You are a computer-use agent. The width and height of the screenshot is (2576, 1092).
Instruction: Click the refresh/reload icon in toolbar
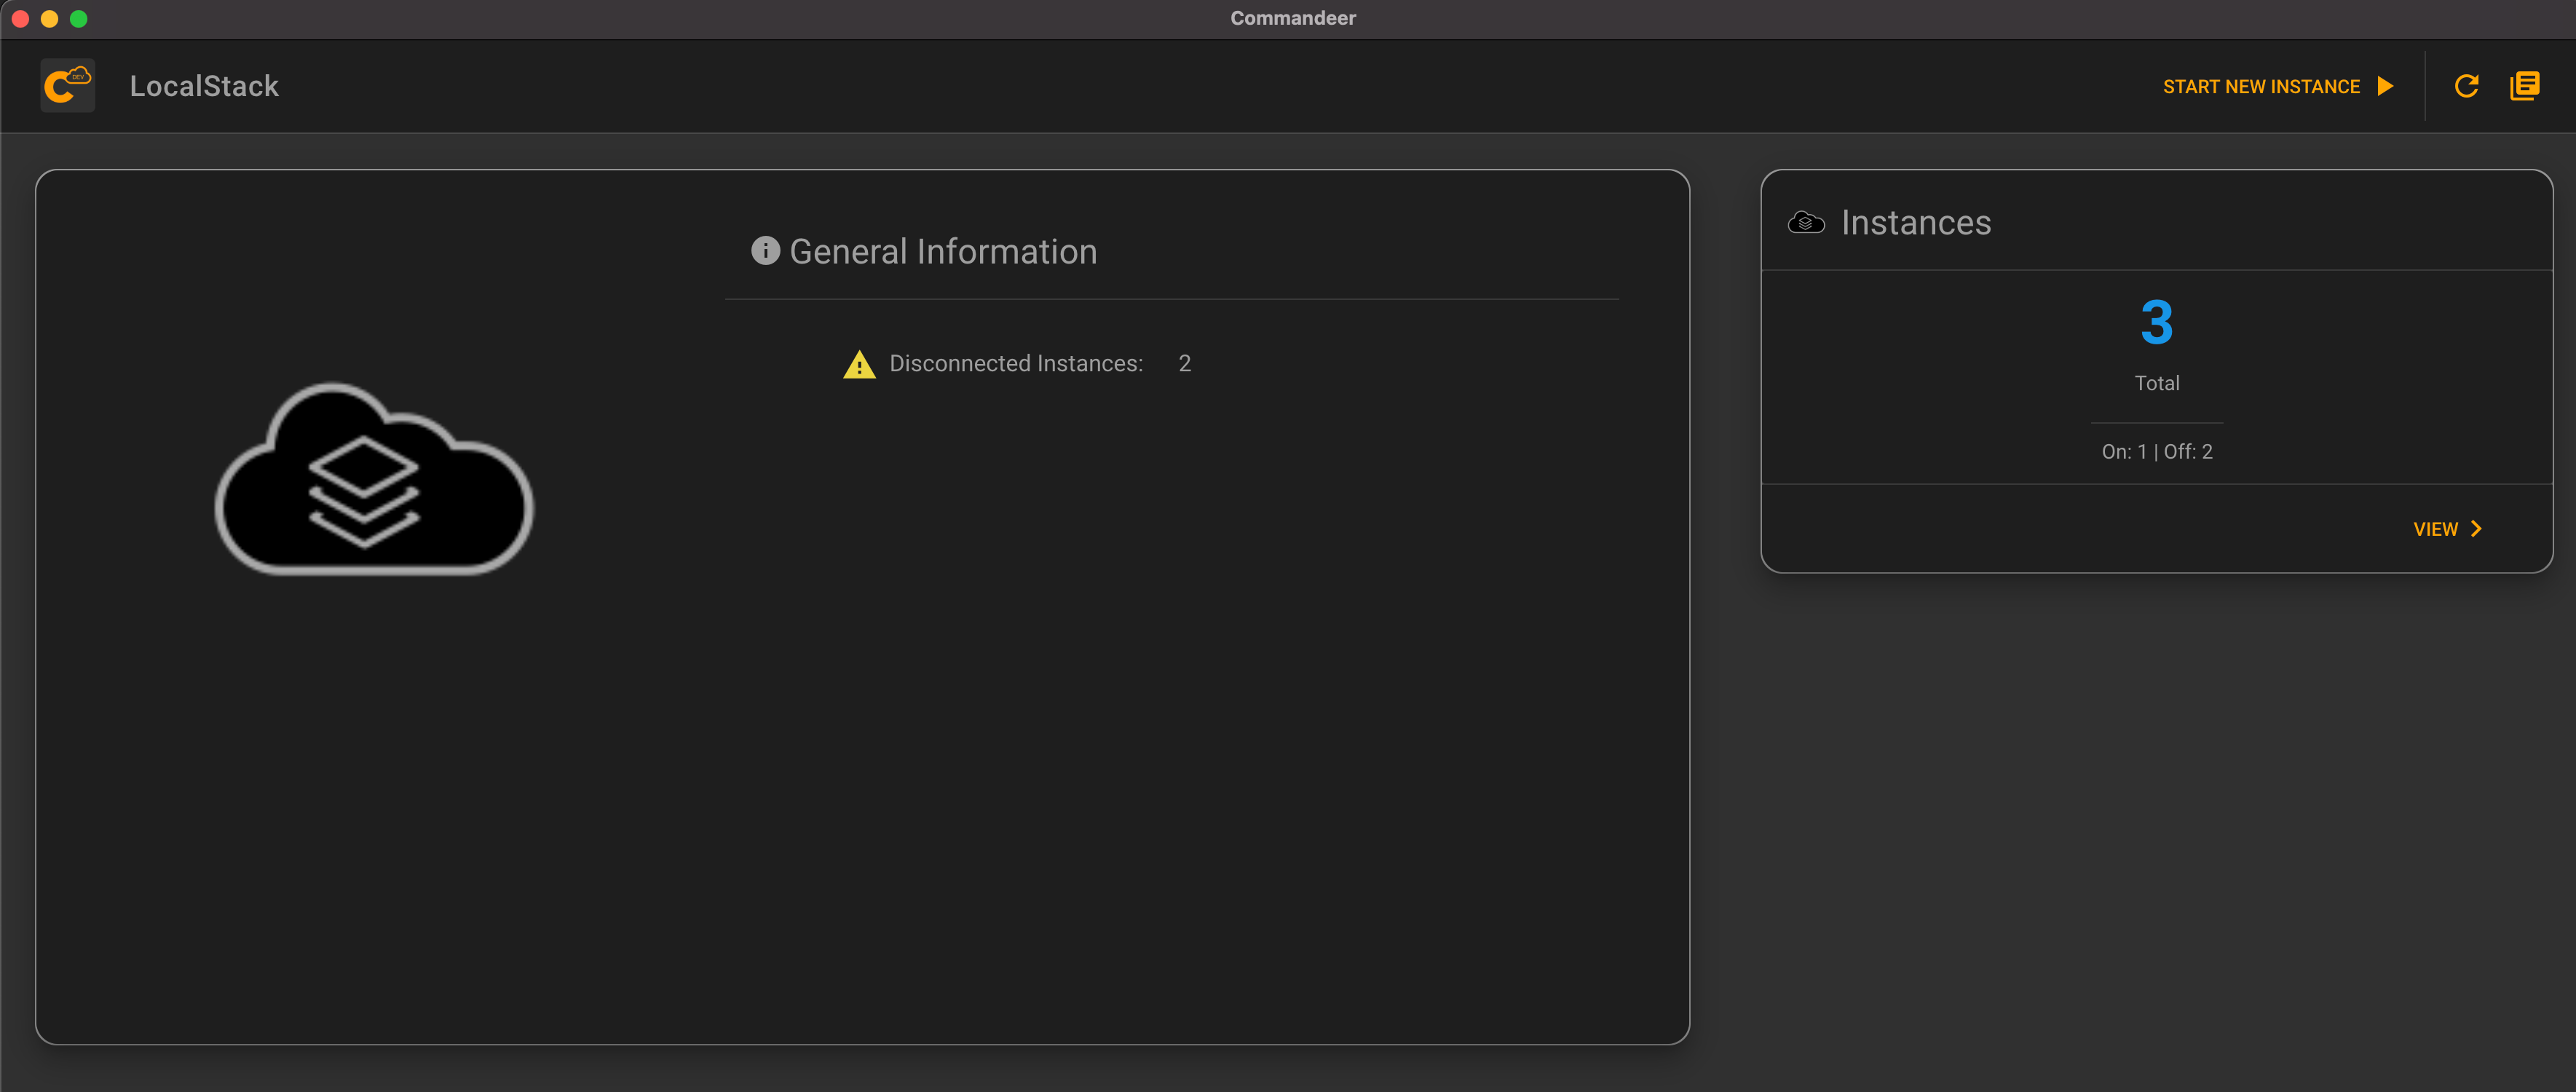pos(2465,85)
